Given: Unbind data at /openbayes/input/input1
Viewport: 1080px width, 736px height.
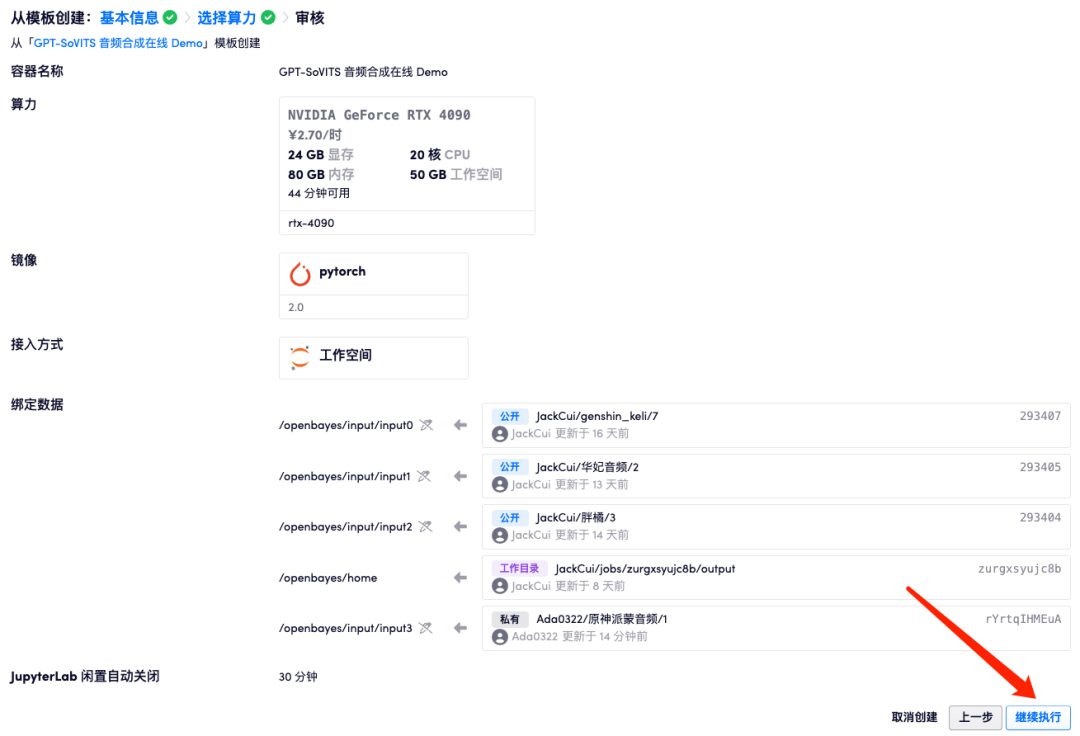Looking at the screenshot, I should (424, 476).
